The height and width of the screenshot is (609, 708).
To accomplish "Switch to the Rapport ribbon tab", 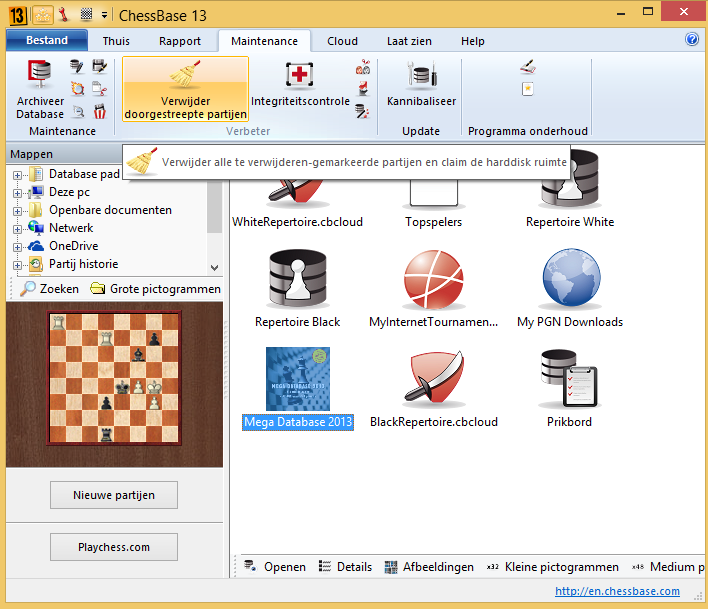I will pyautogui.click(x=180, y=41).
